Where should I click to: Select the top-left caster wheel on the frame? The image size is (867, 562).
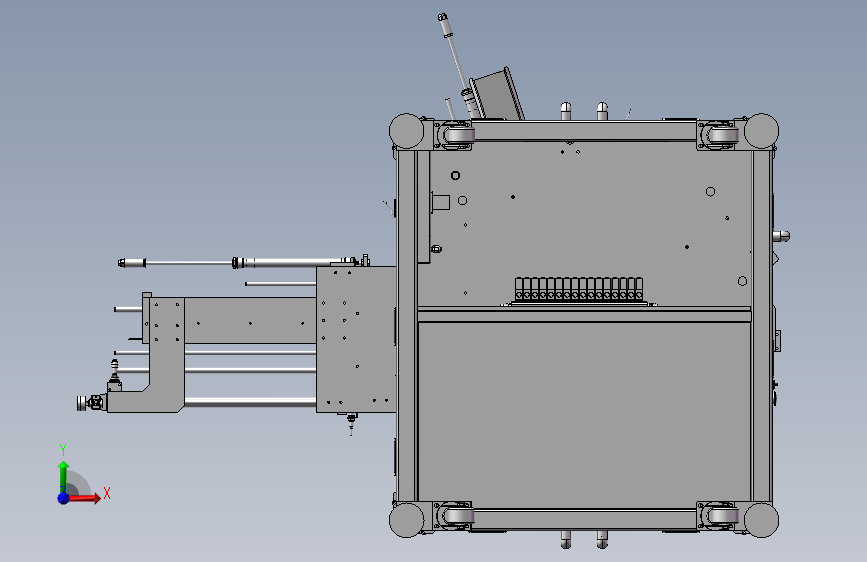point(458,134)
